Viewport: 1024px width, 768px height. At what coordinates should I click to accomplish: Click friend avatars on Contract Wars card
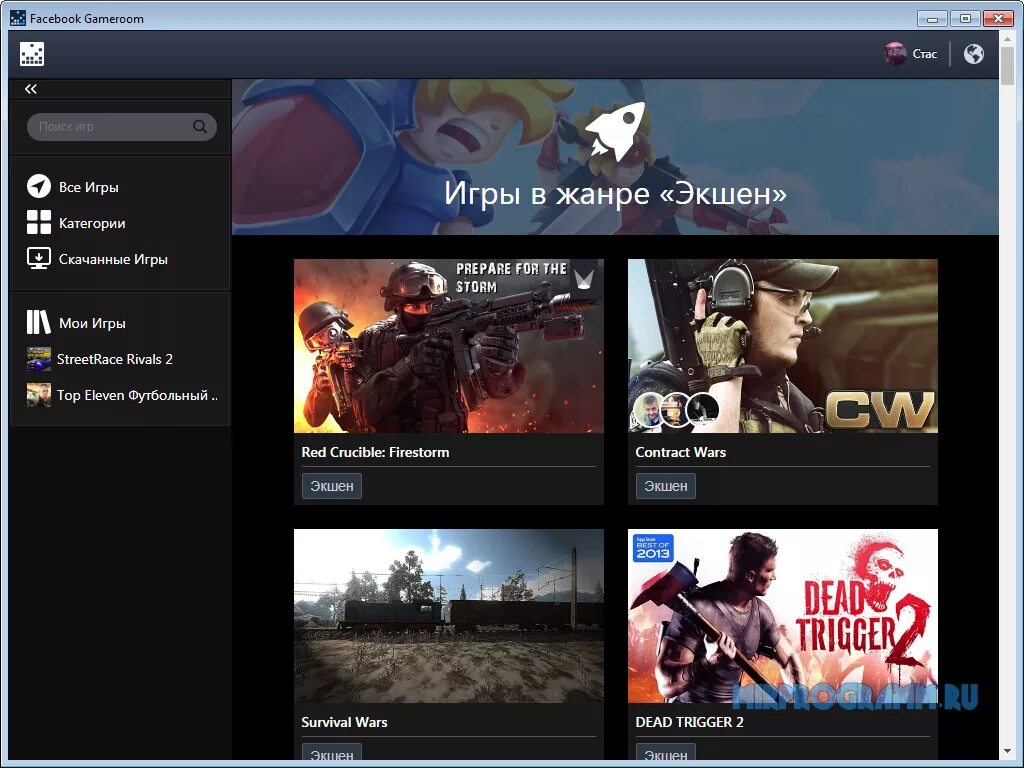[676, 409]
